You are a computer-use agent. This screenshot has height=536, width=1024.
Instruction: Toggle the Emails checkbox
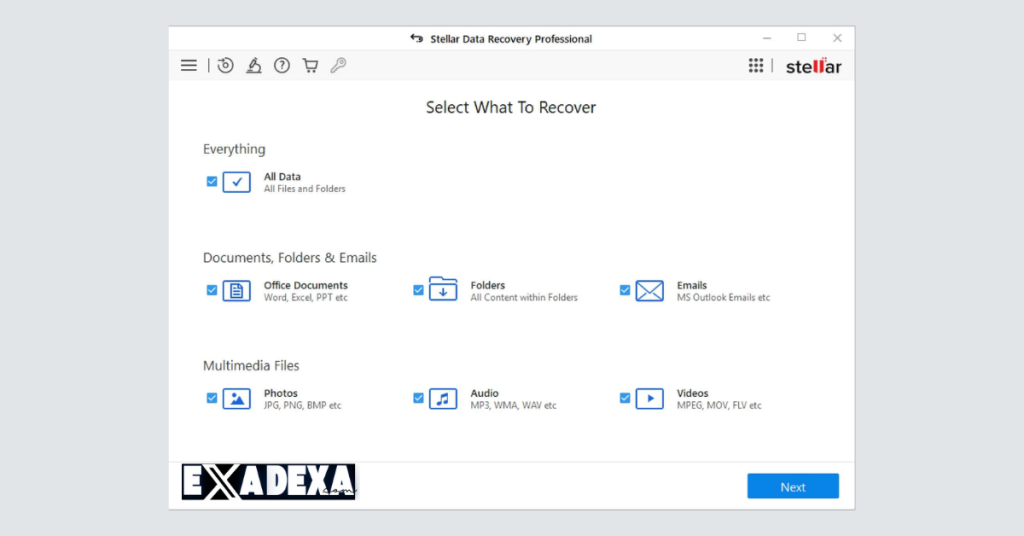[625, 290]
